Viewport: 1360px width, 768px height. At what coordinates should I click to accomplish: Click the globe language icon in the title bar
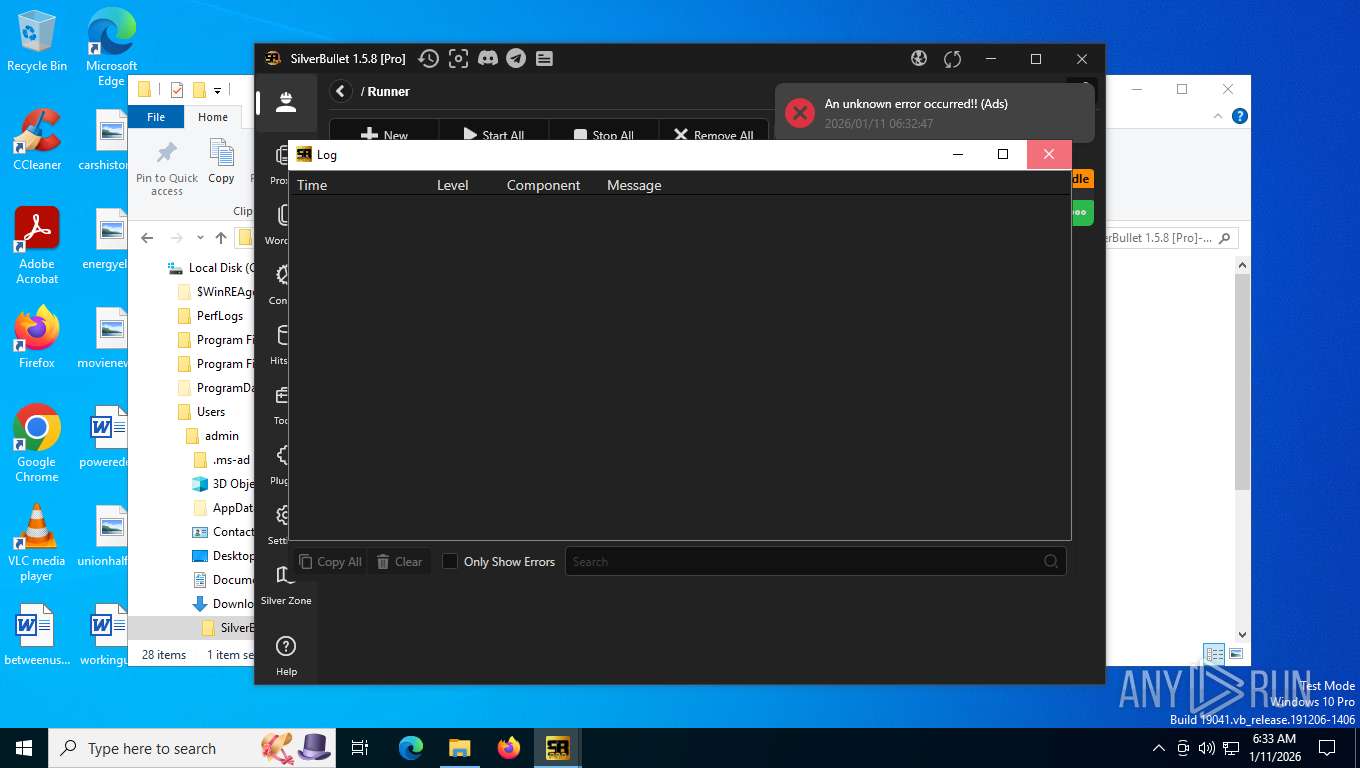[x=919, y=59]
